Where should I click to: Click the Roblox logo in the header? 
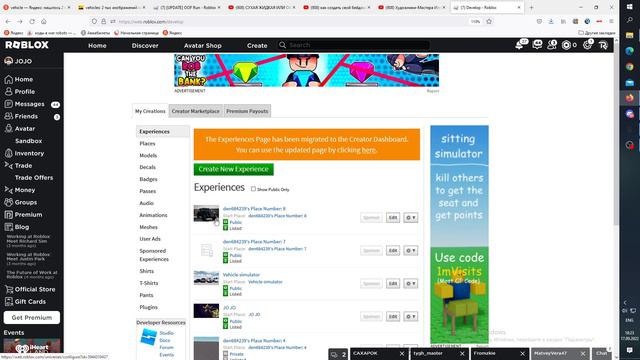tap(27, 45)
